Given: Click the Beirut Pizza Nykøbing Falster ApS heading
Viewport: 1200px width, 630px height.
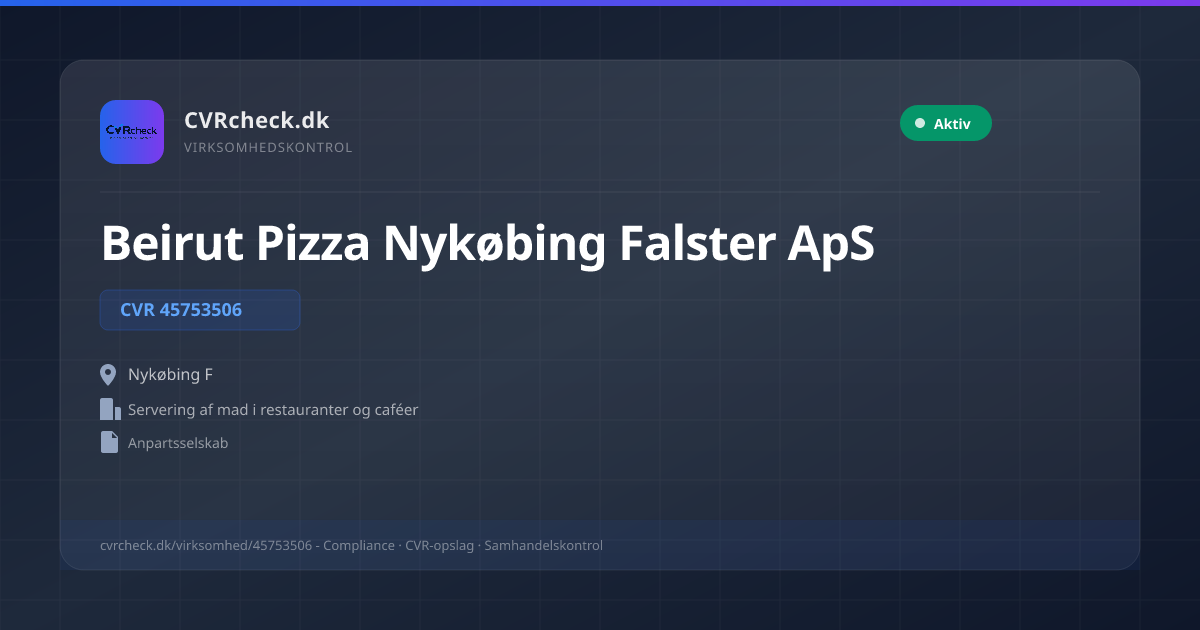Looking at the screenshot, I should (x=488, y=244).
